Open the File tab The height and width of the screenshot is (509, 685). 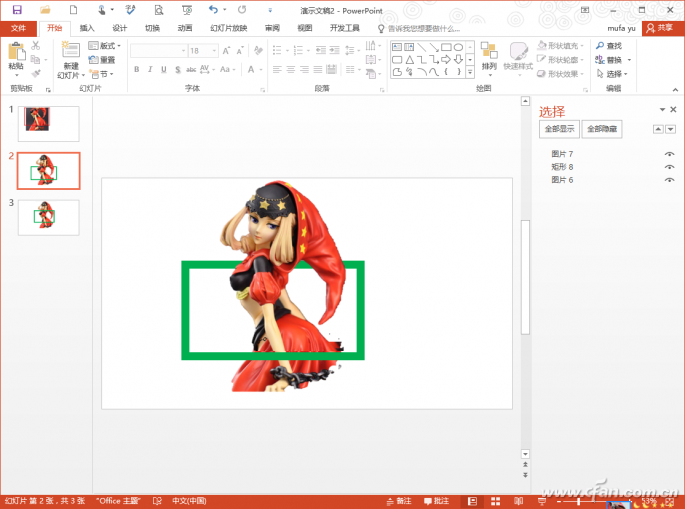click(x=18, y=28)
